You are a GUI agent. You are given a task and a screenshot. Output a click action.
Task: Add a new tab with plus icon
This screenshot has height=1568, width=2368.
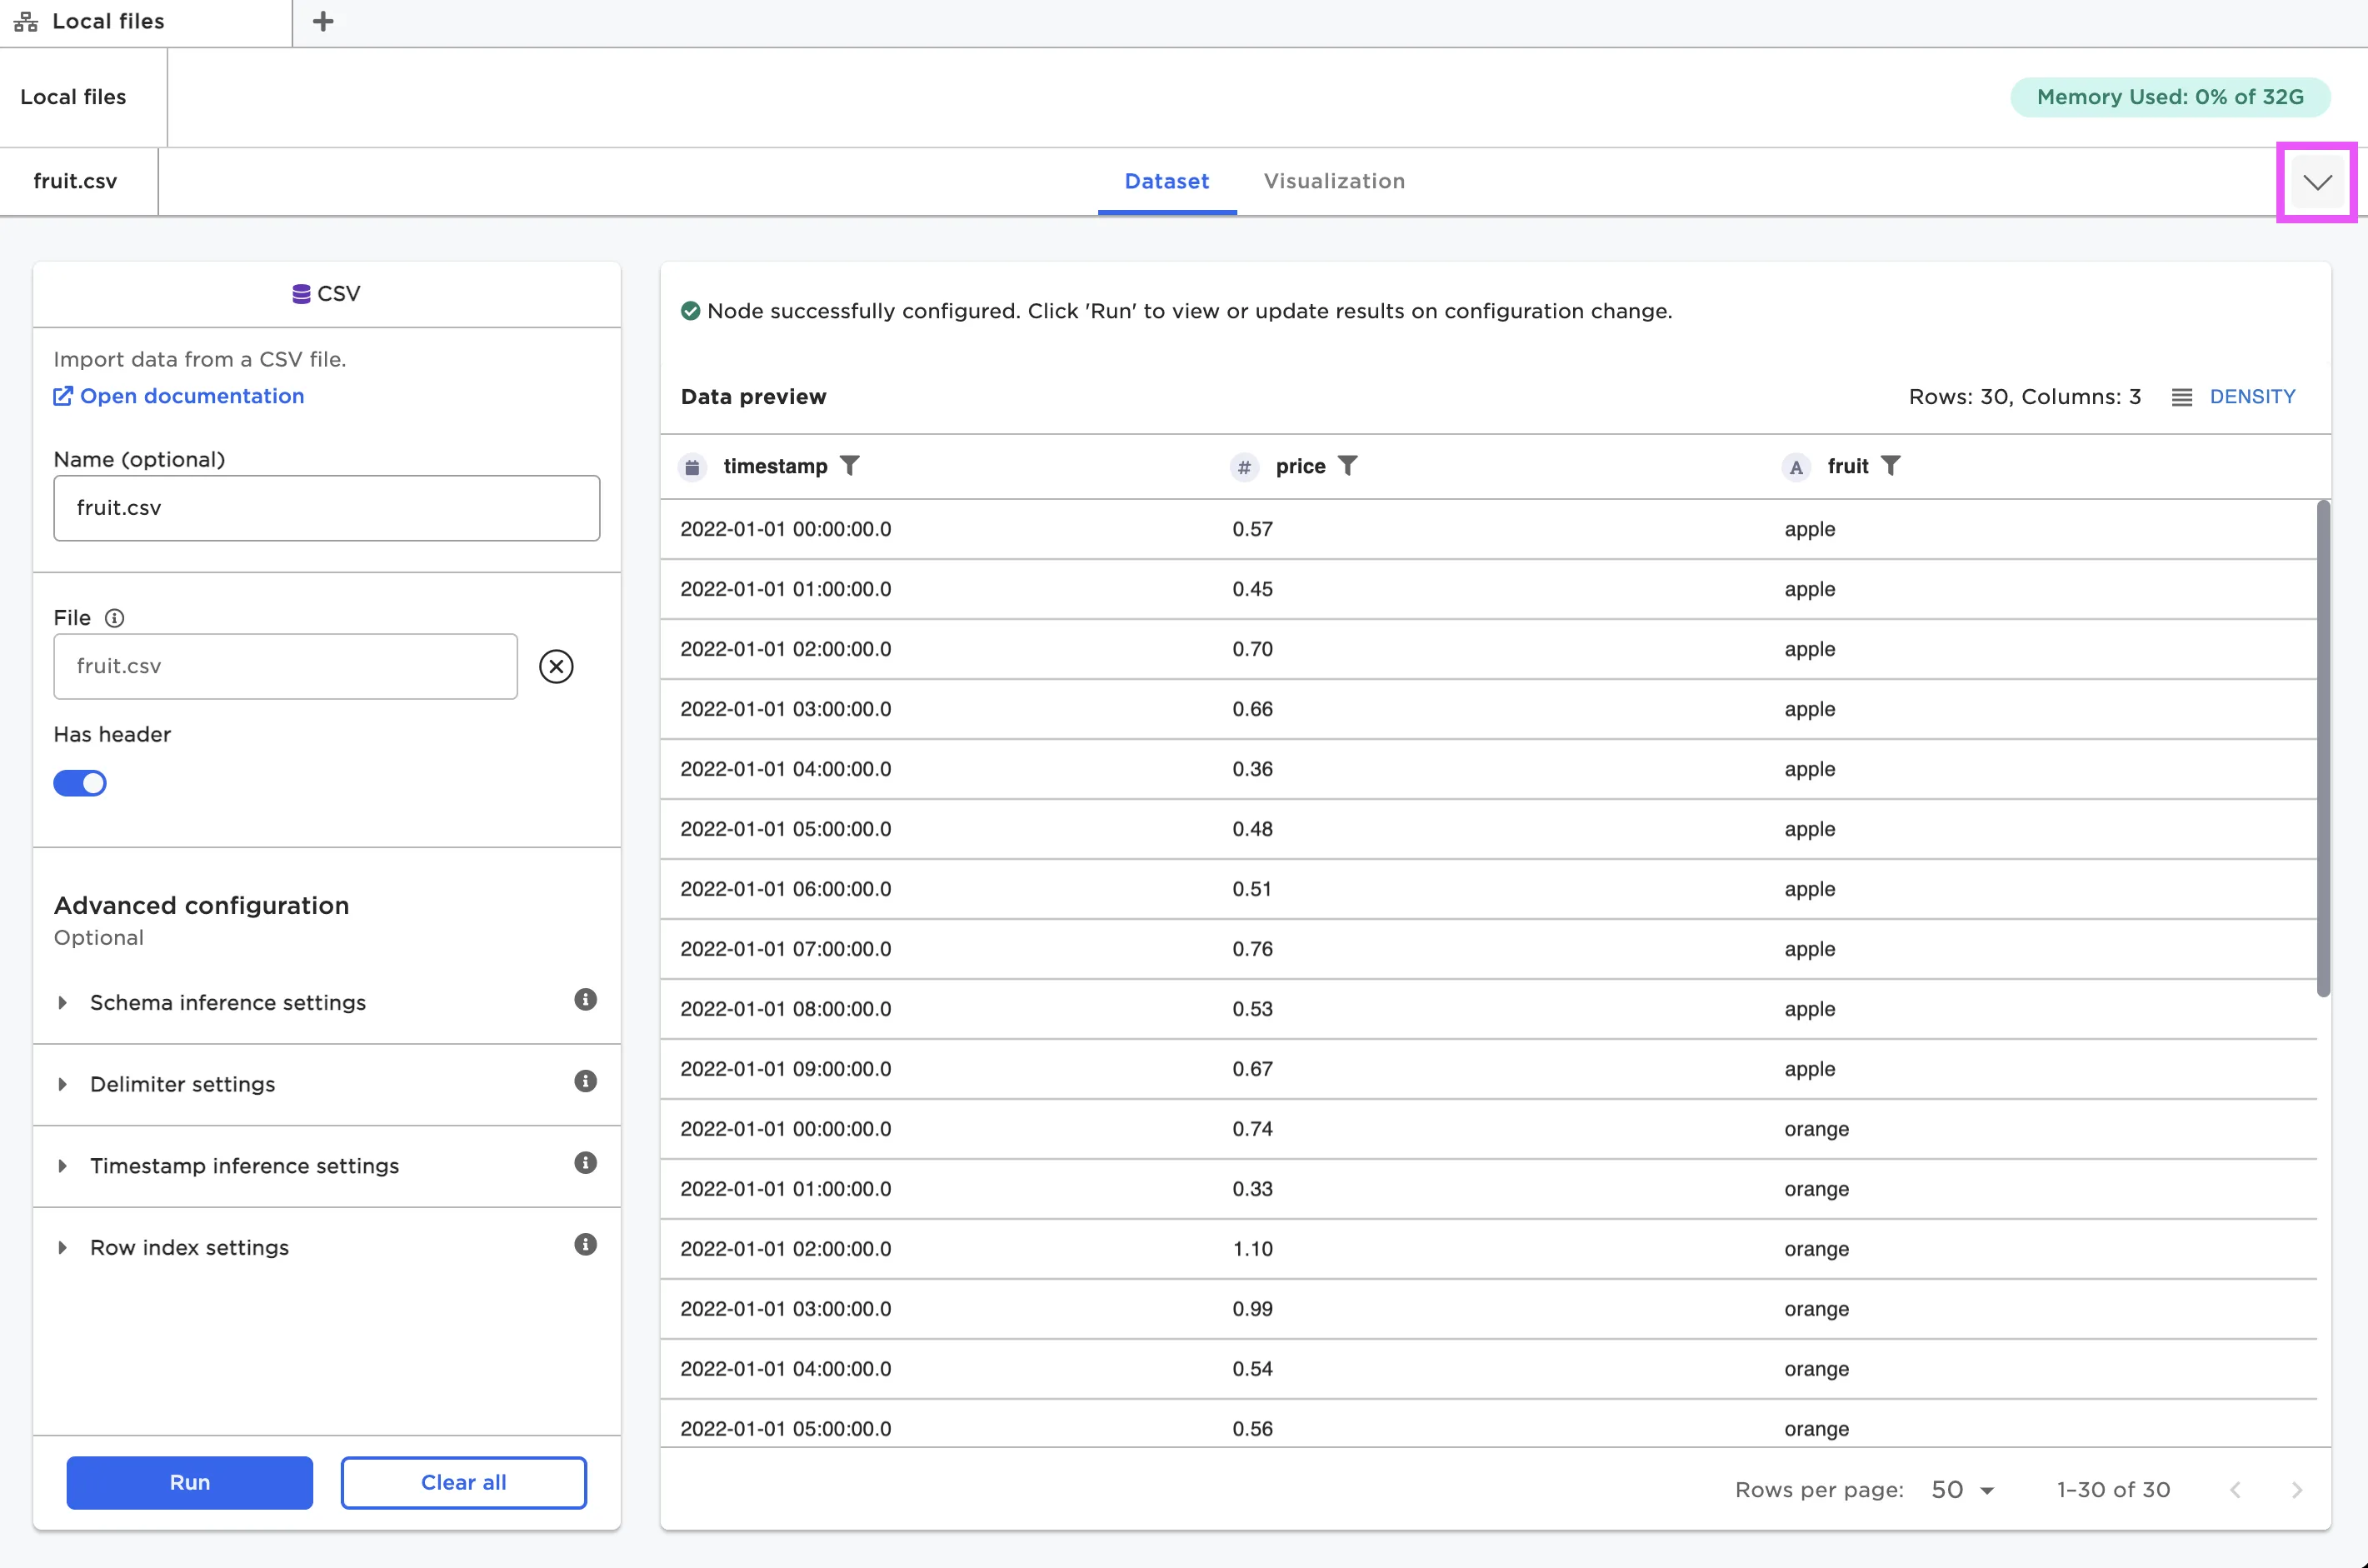tap(323, 22)
